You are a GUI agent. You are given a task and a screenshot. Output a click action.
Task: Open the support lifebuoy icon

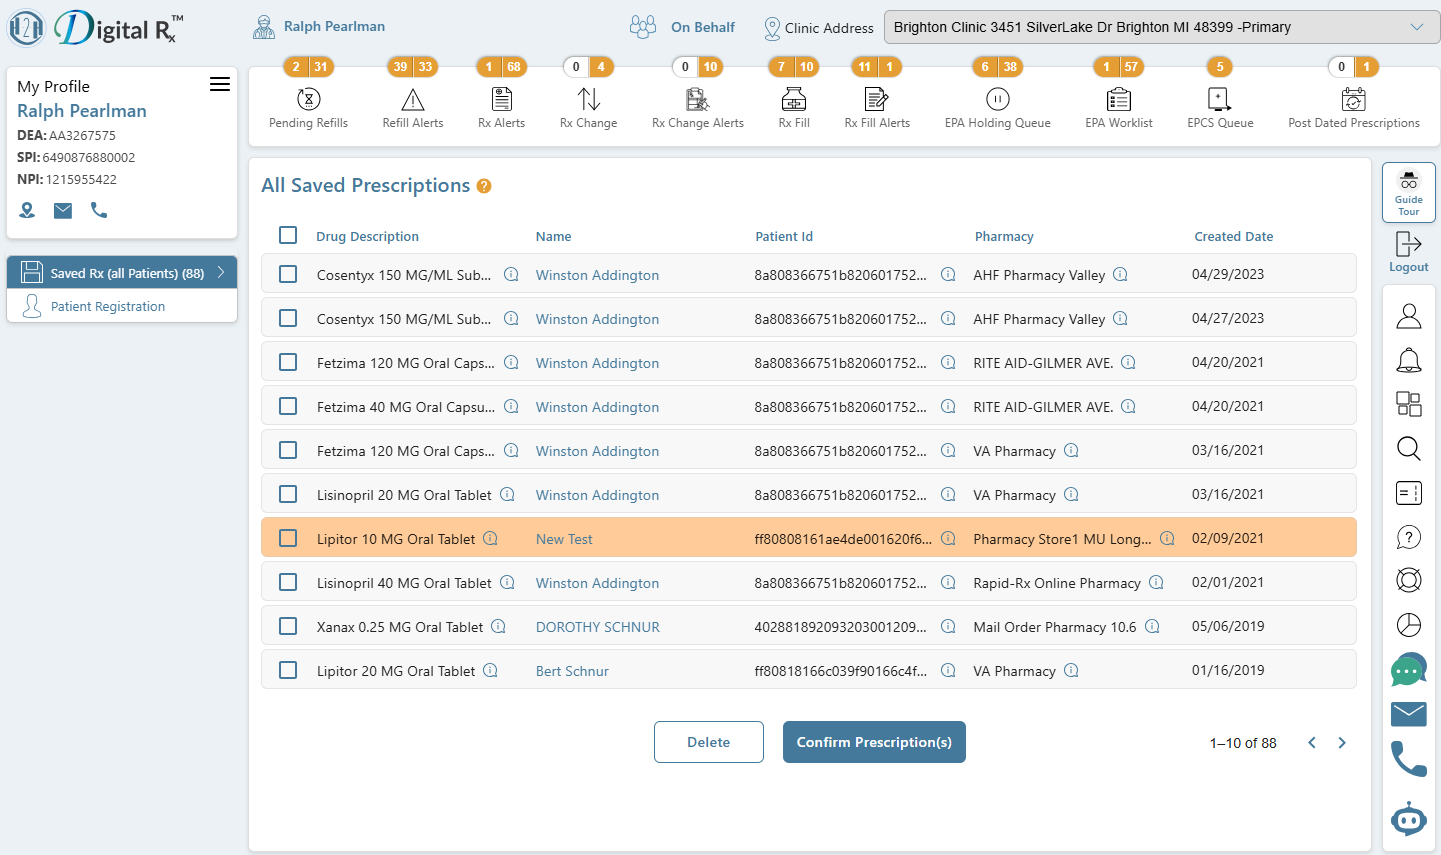(1409, 580)
